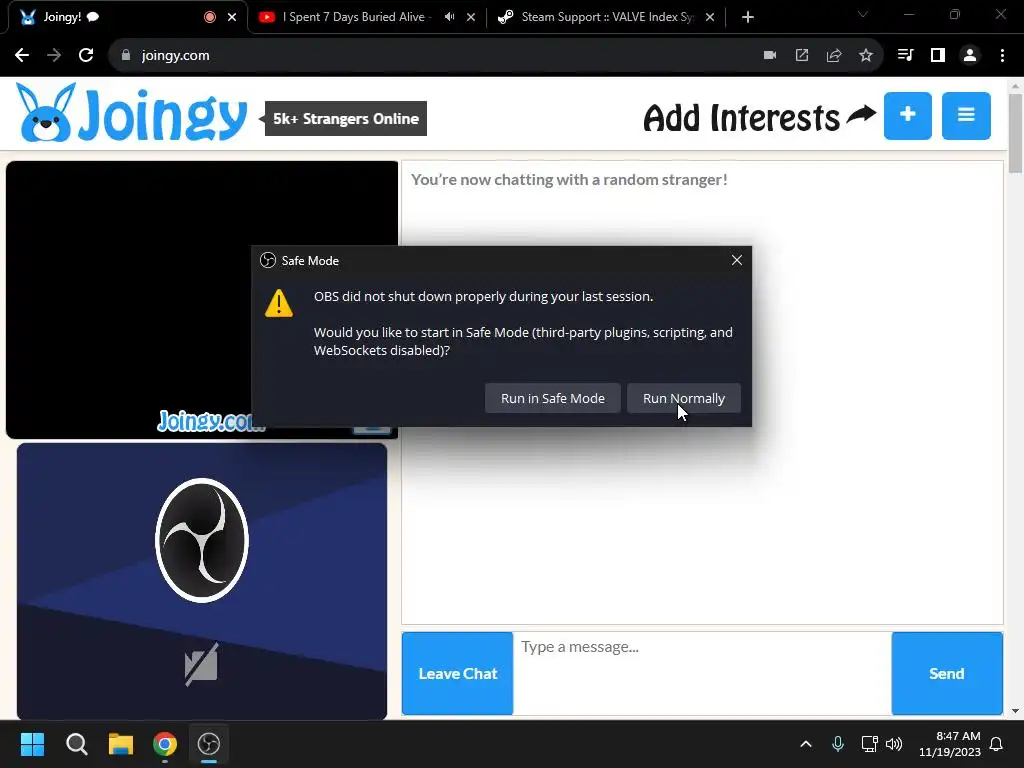The image size is (1024, 768).
Task: Show hidden system tray icons
Action: click(806, 744)
